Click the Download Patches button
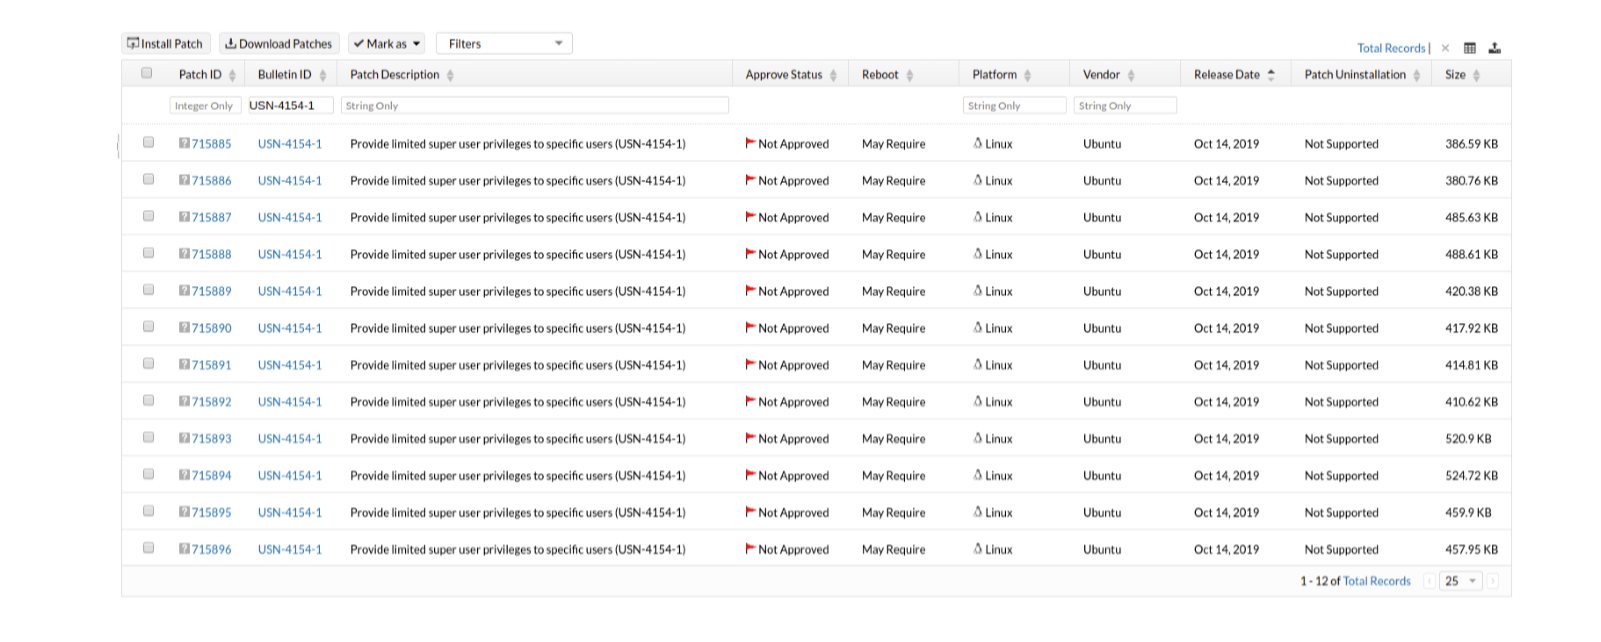The width and height of the screenshot is (1601, 642). click(279, 44)
